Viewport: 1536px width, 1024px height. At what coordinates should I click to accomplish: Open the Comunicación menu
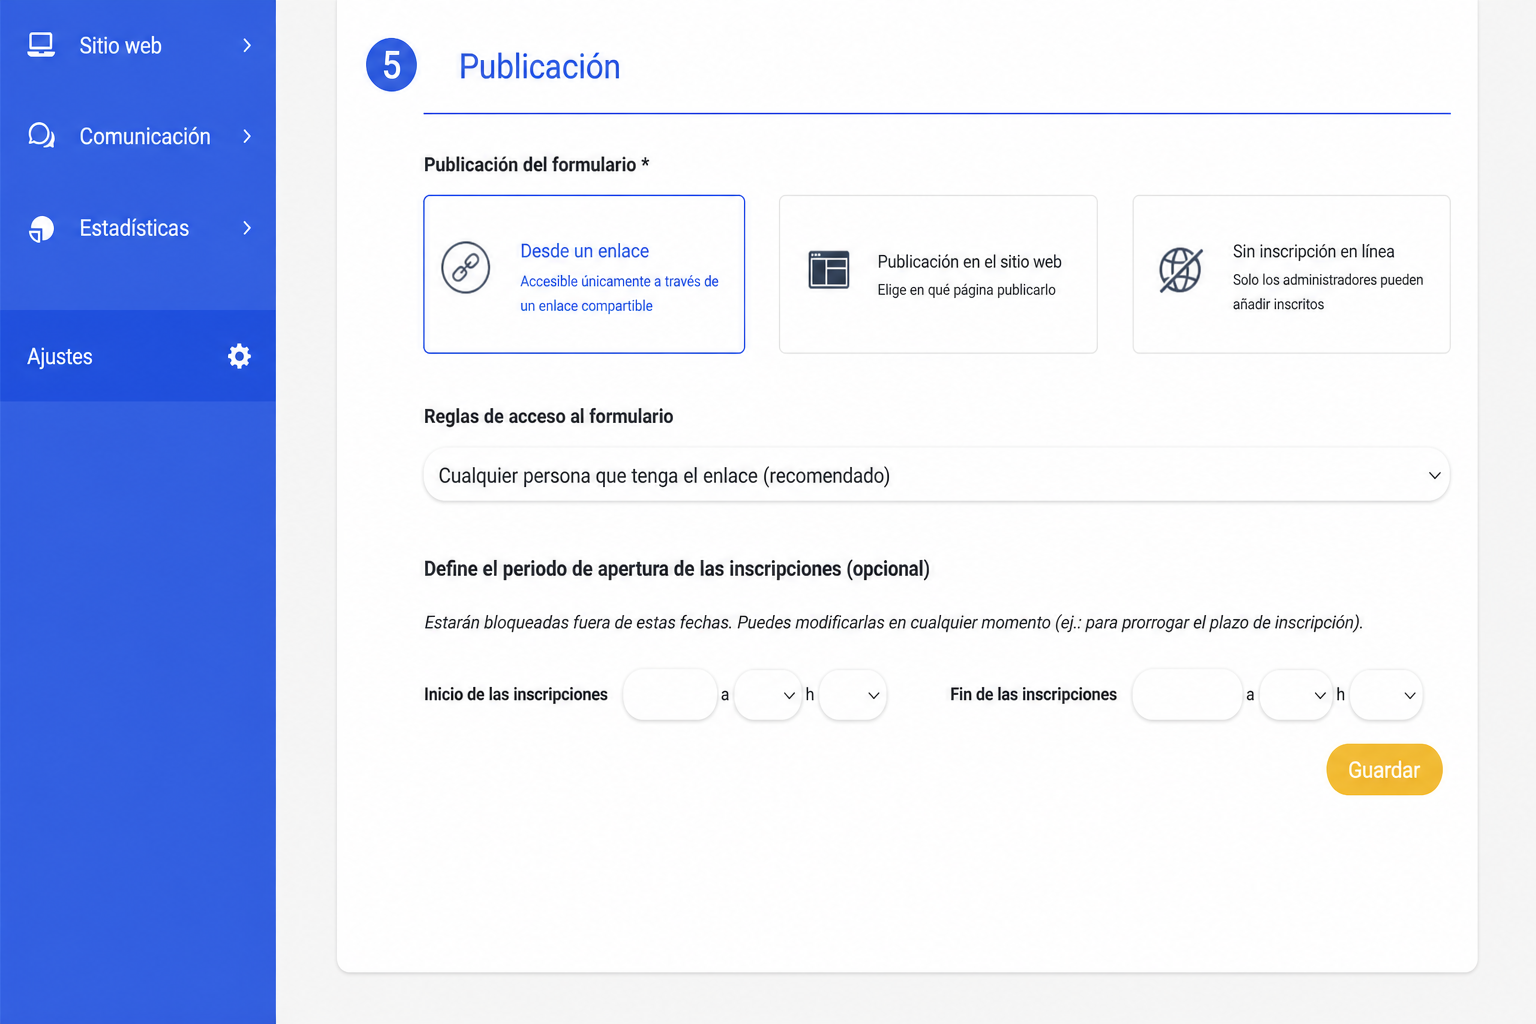click(138, 136)
